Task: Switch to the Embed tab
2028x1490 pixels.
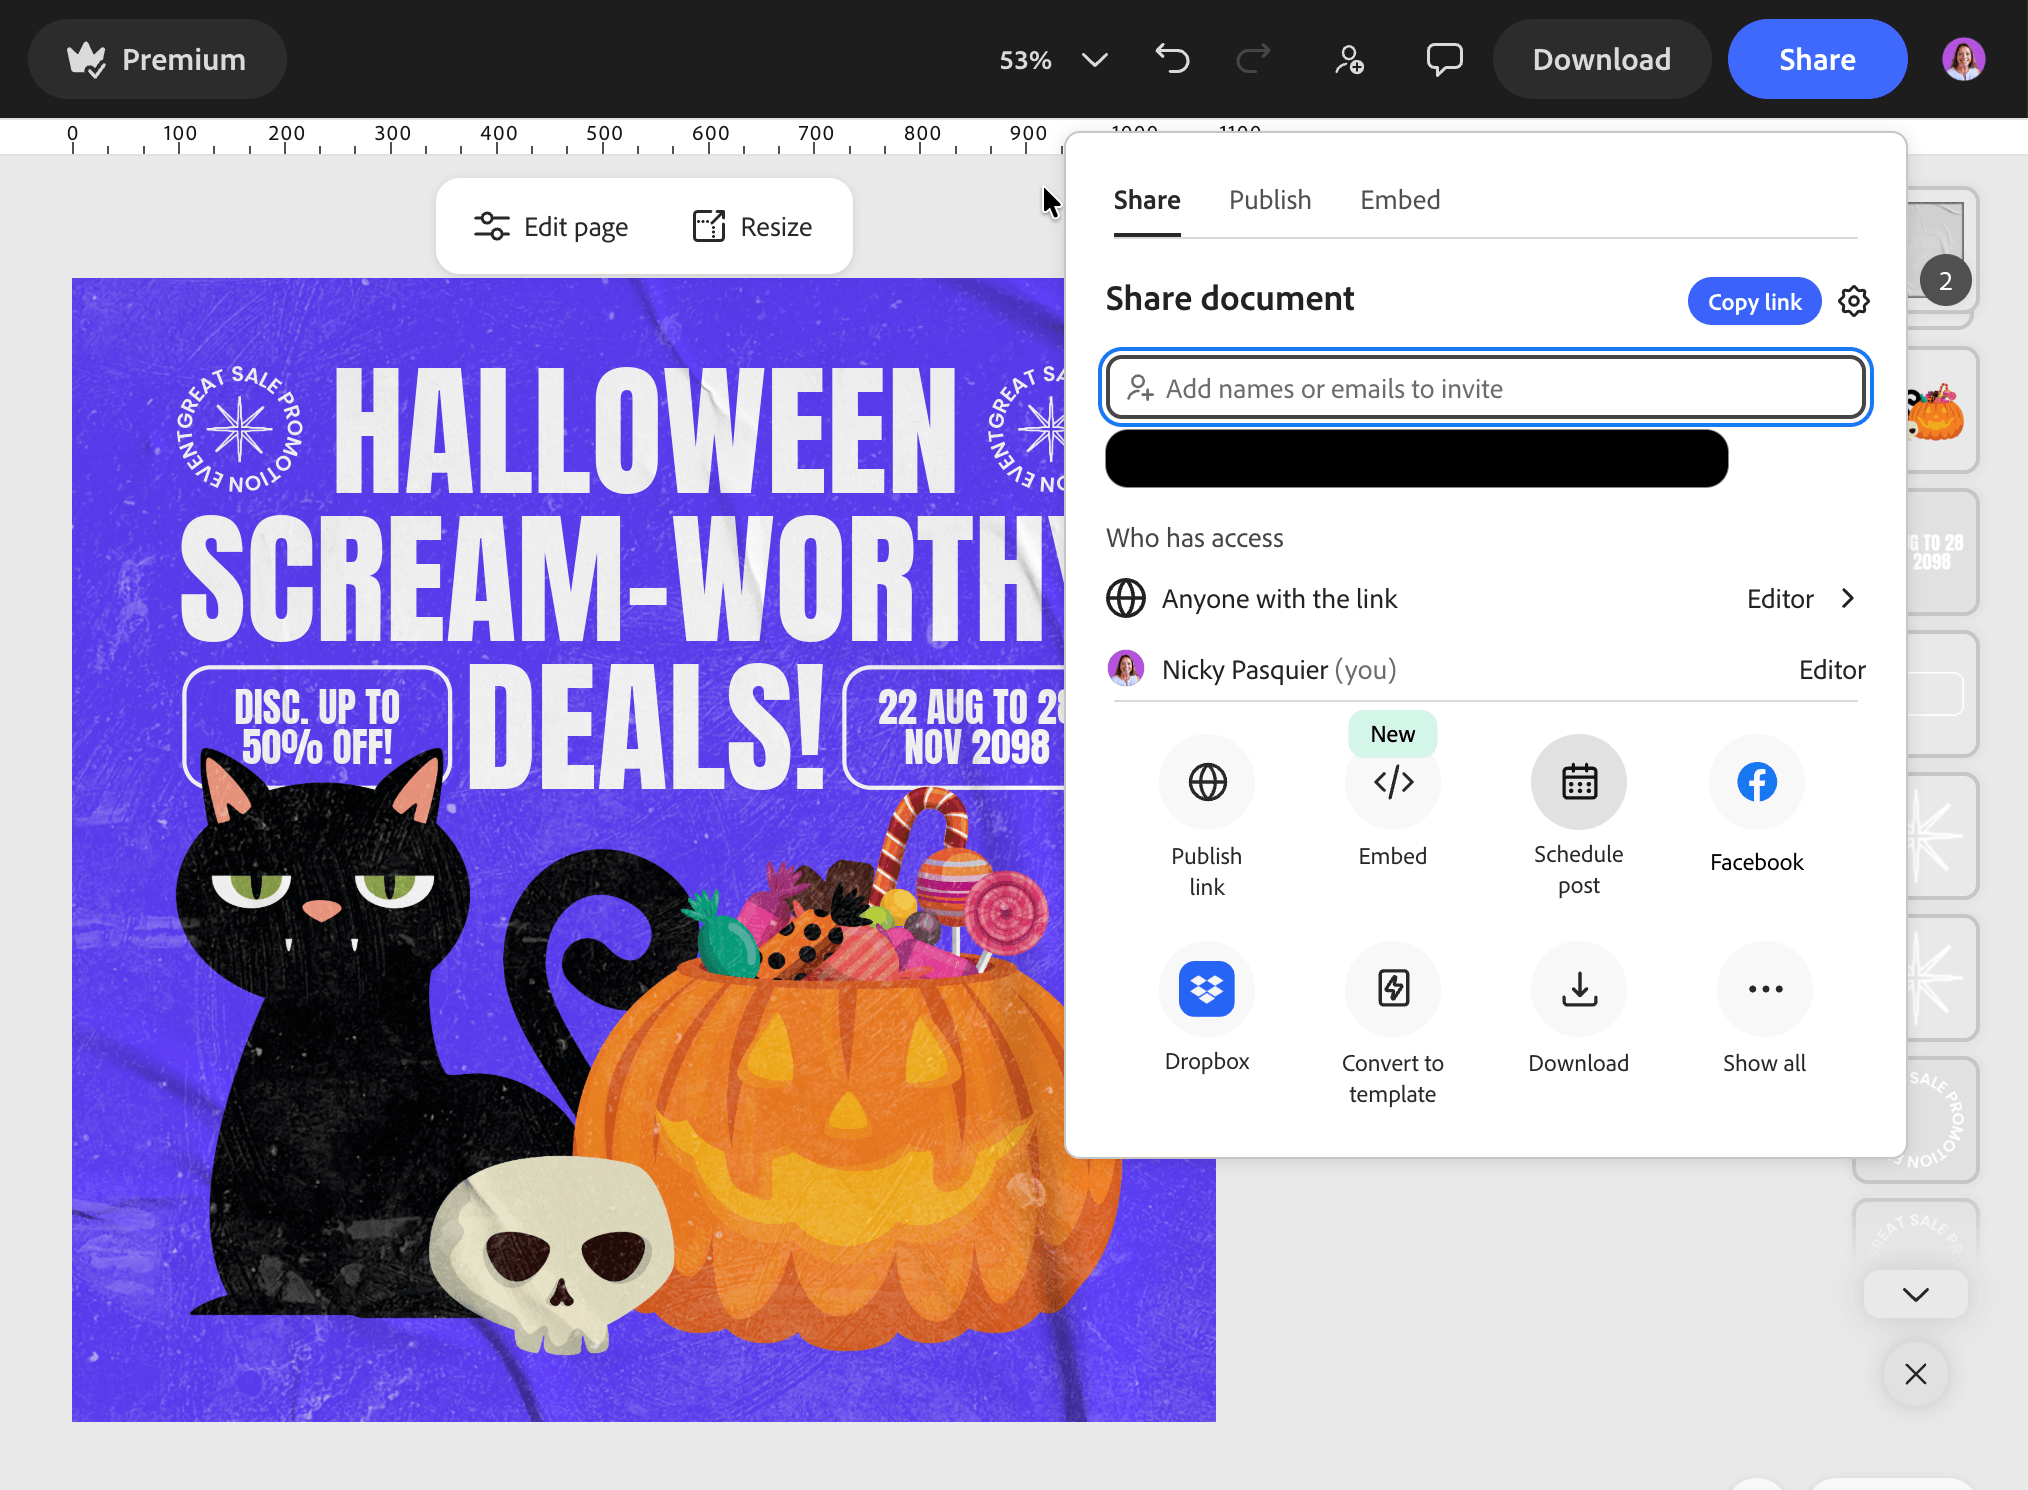Action: pyautogui.click(x=1400, y=200)
